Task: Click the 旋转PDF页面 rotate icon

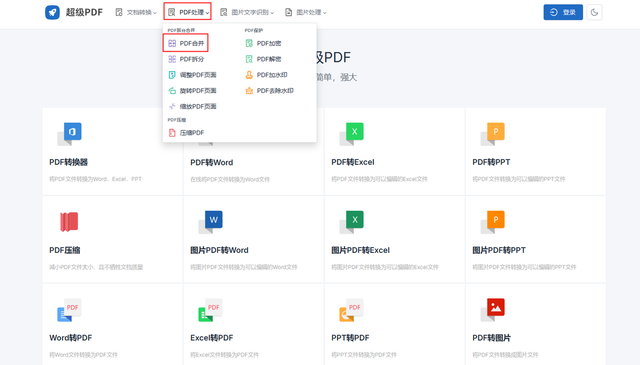Action: (172, 91)
